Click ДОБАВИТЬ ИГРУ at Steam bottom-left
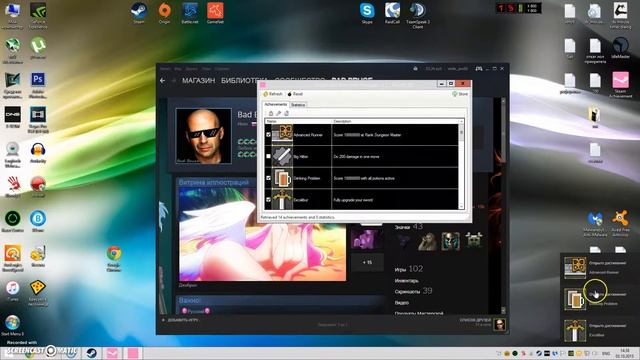The image size is (640, 360). point(180,320)
